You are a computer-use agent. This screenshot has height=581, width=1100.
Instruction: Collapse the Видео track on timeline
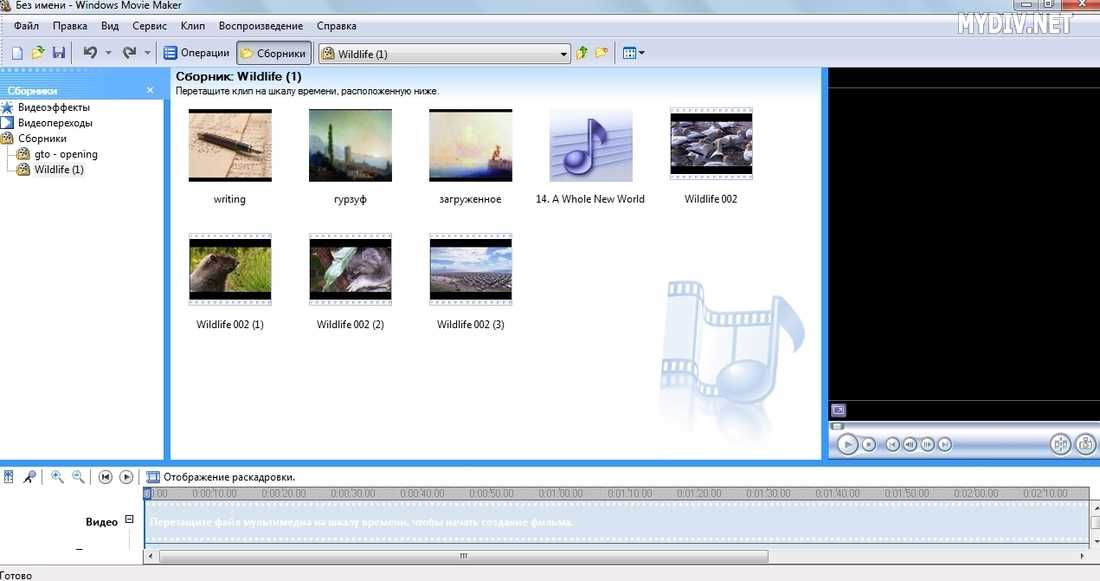129,519
